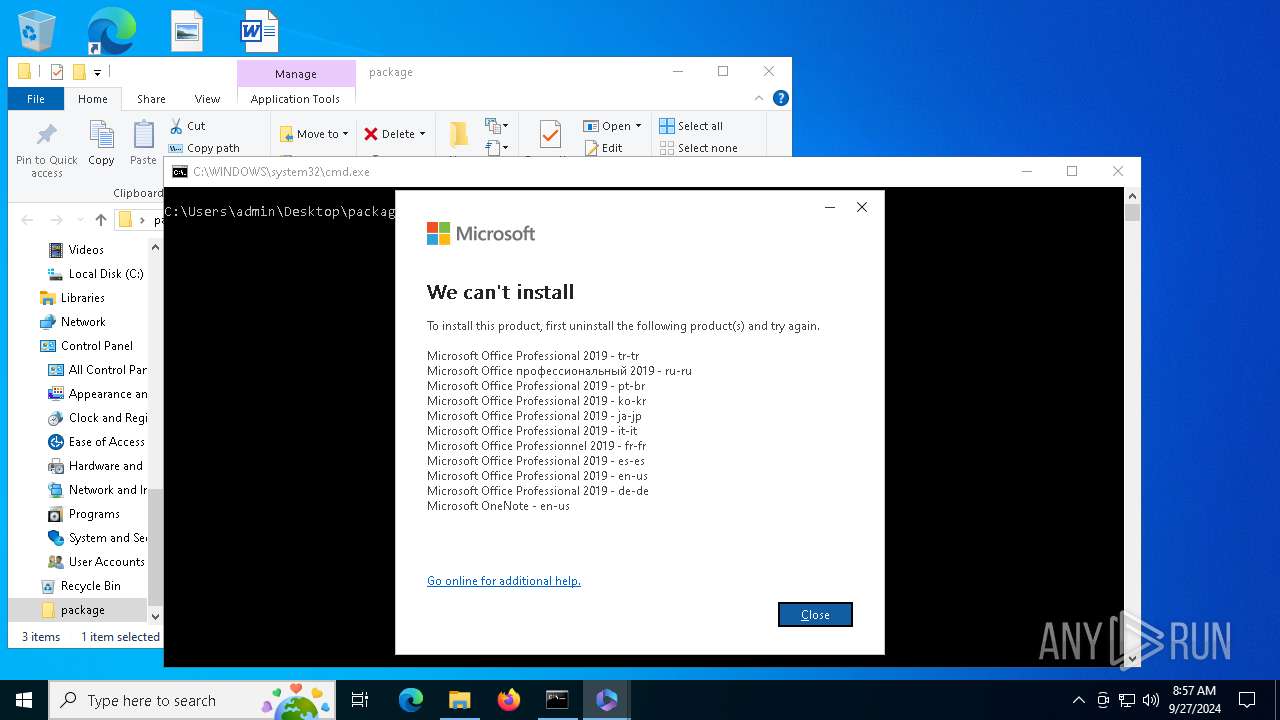Open the Application Tools tab
The height and width of the screenshot is (720, 1280).
click(x=295, y=99)
